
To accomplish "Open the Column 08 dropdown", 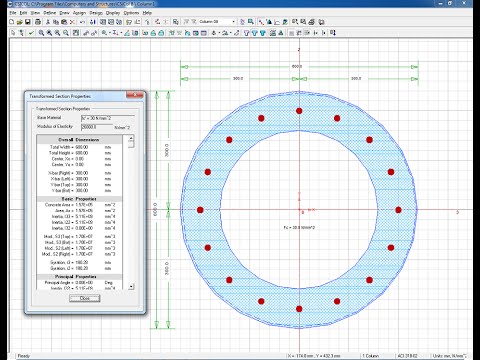I will click(x=233, y=22).
